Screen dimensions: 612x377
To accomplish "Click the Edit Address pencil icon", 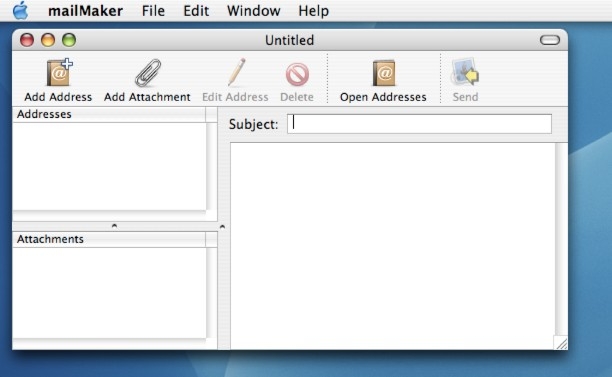I will pos(236,72).
